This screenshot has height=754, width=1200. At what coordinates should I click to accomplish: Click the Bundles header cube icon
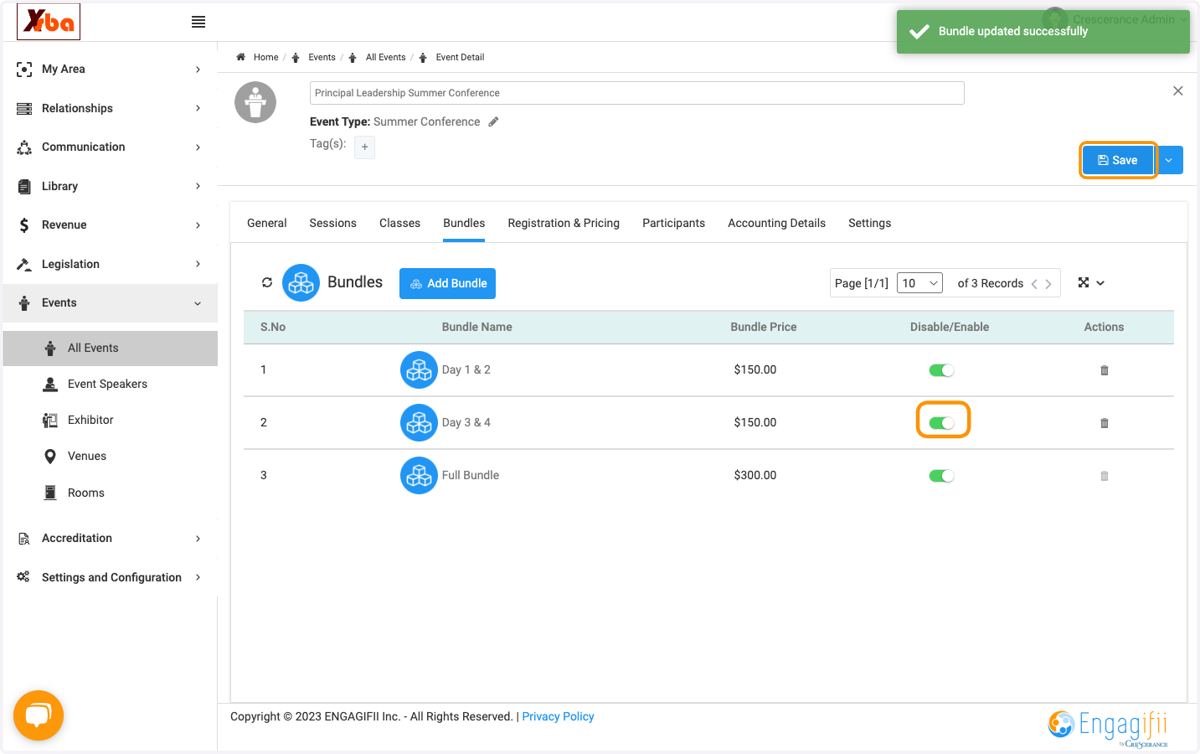301,283
